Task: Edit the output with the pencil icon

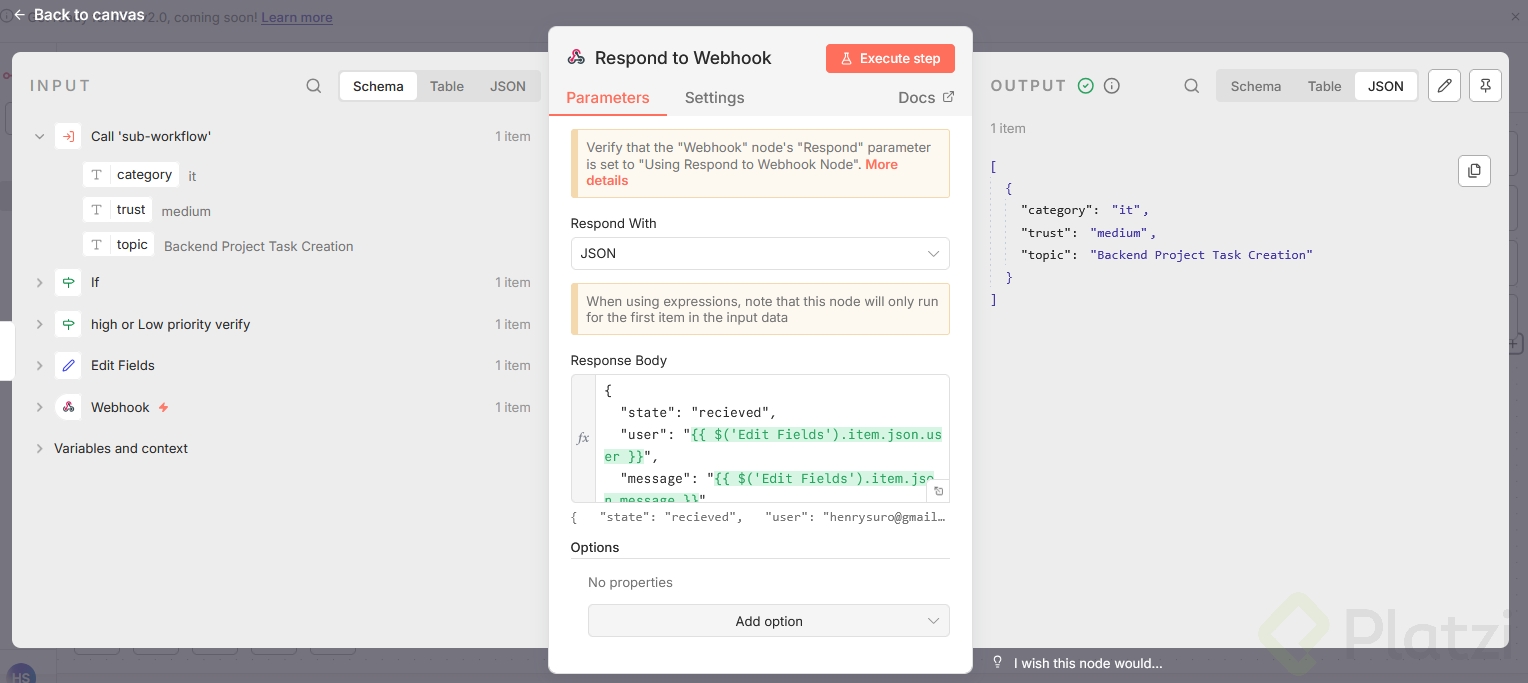Action: point(1443,86)
